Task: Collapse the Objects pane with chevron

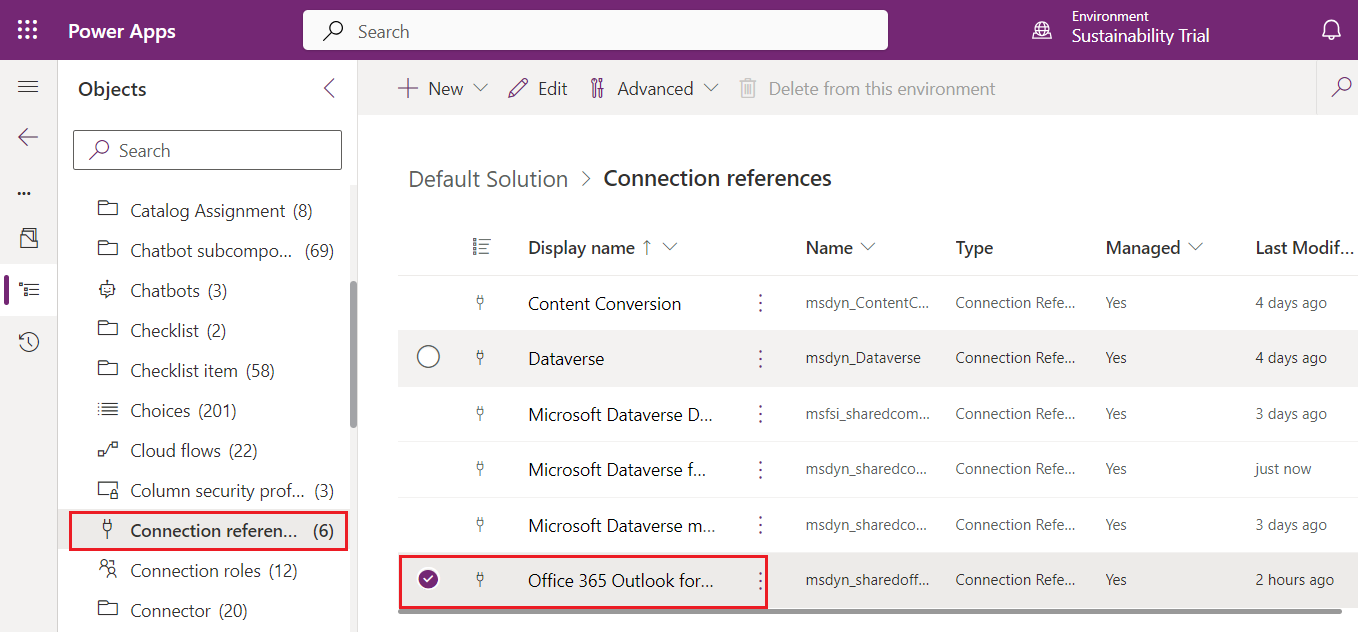Action: tap(330, 89)
